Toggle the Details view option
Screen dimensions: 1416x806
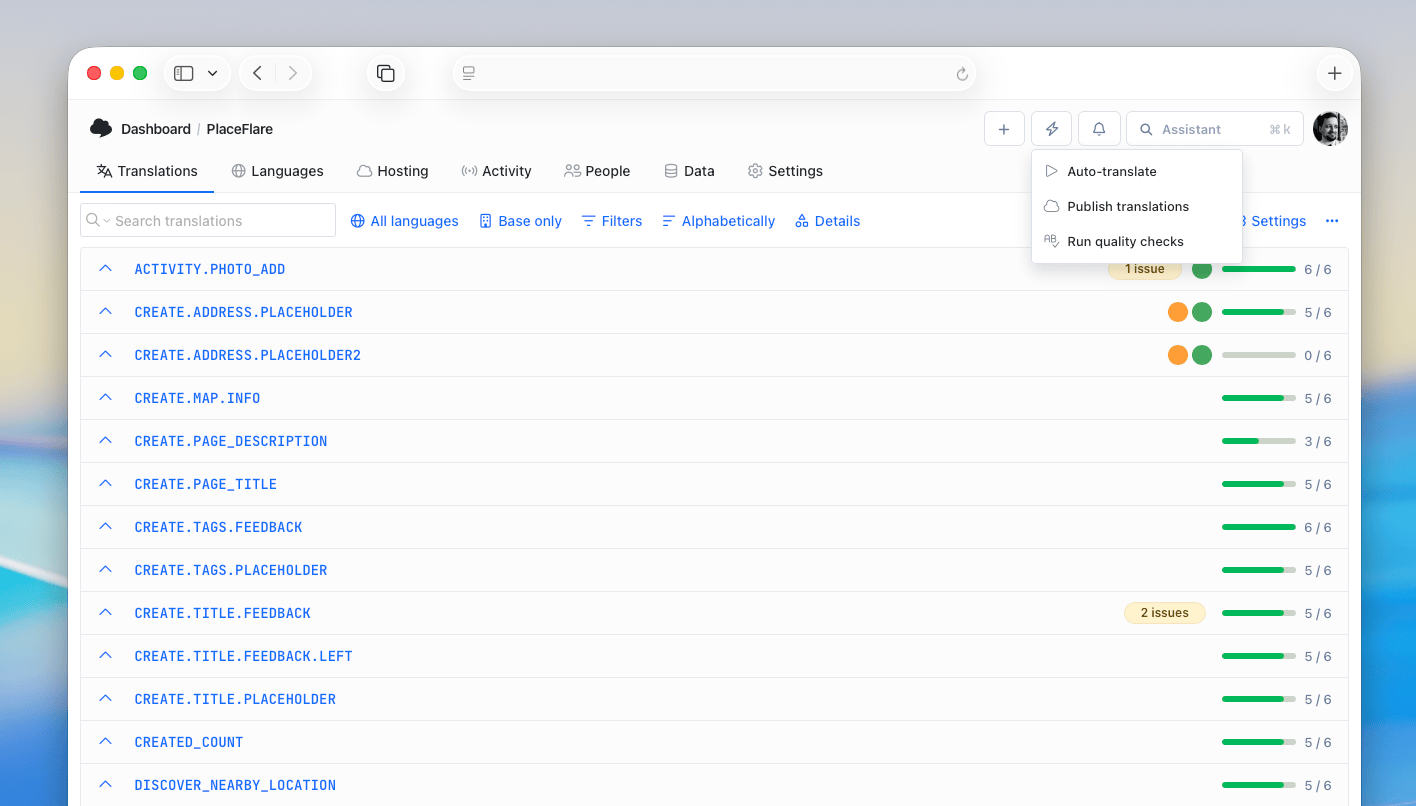click(827, 221)
